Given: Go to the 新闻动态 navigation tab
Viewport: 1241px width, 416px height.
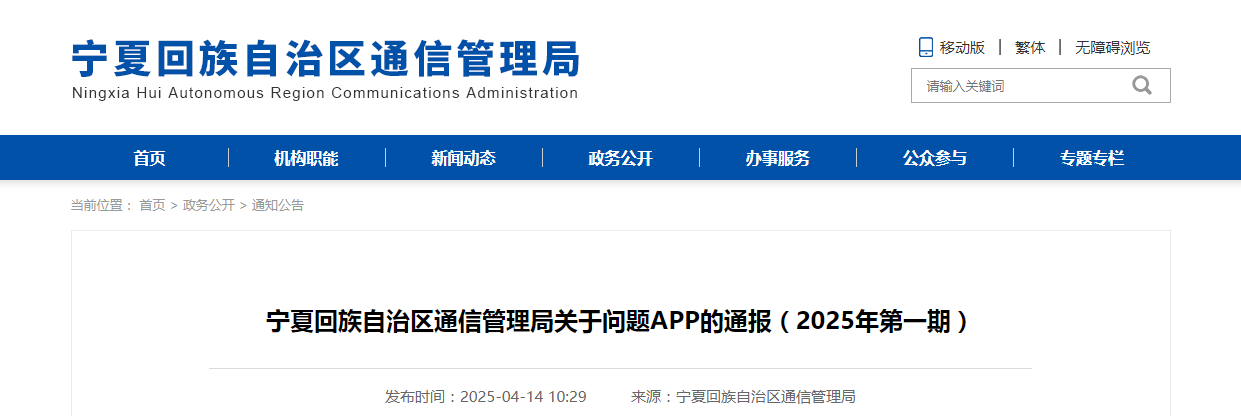Looking at the screenshot, I should [x=463, y=158].
